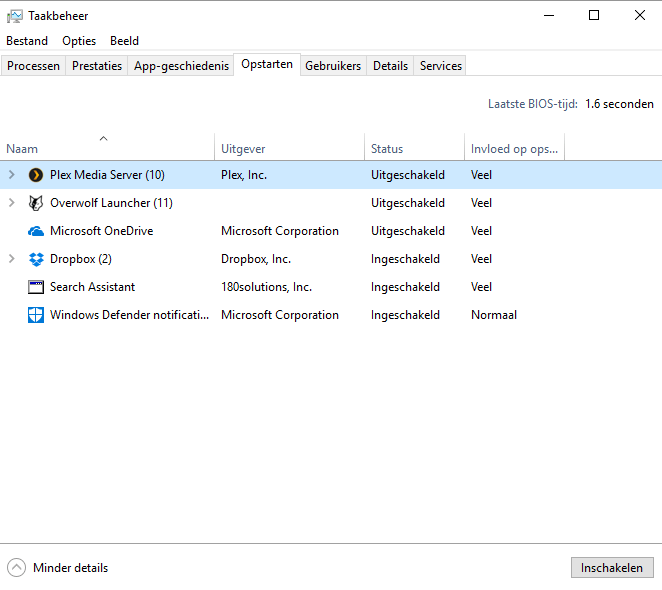Click the Normaal impact value
The width and height of the screenshot is (662, 590).
(494, 315)
